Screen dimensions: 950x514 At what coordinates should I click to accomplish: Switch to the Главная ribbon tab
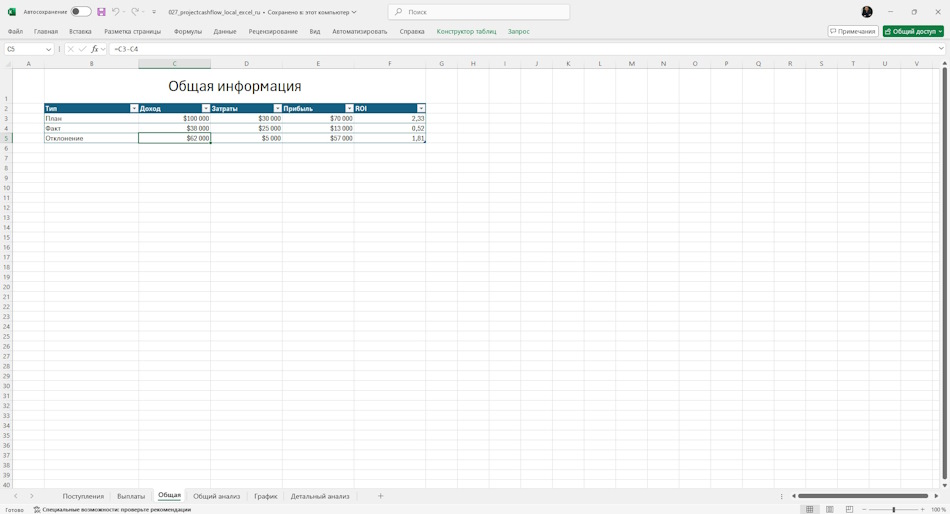pyautogui.click(x=46, y=32)
